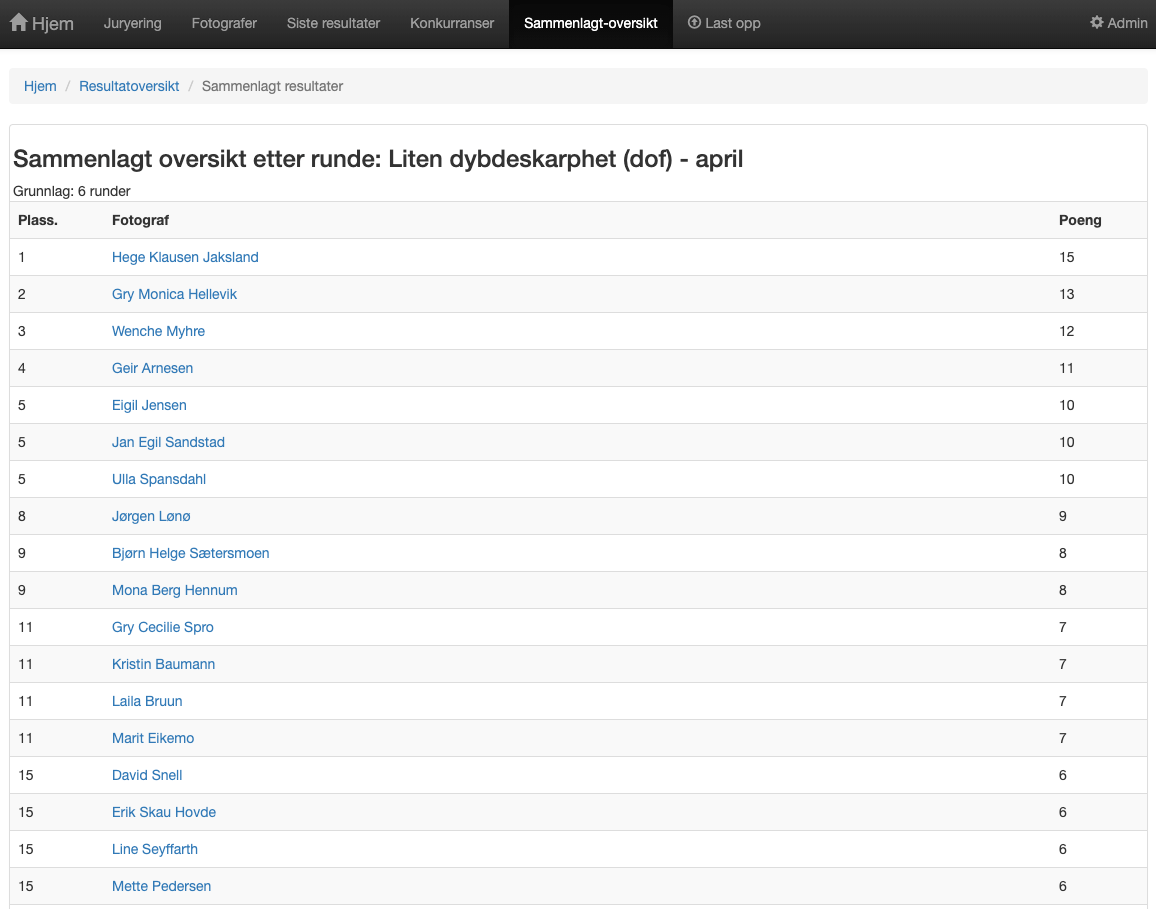Click score 13 in Gry Monica Hellevik row
The image size is (1156, 909).
[x=1067, y=294]
